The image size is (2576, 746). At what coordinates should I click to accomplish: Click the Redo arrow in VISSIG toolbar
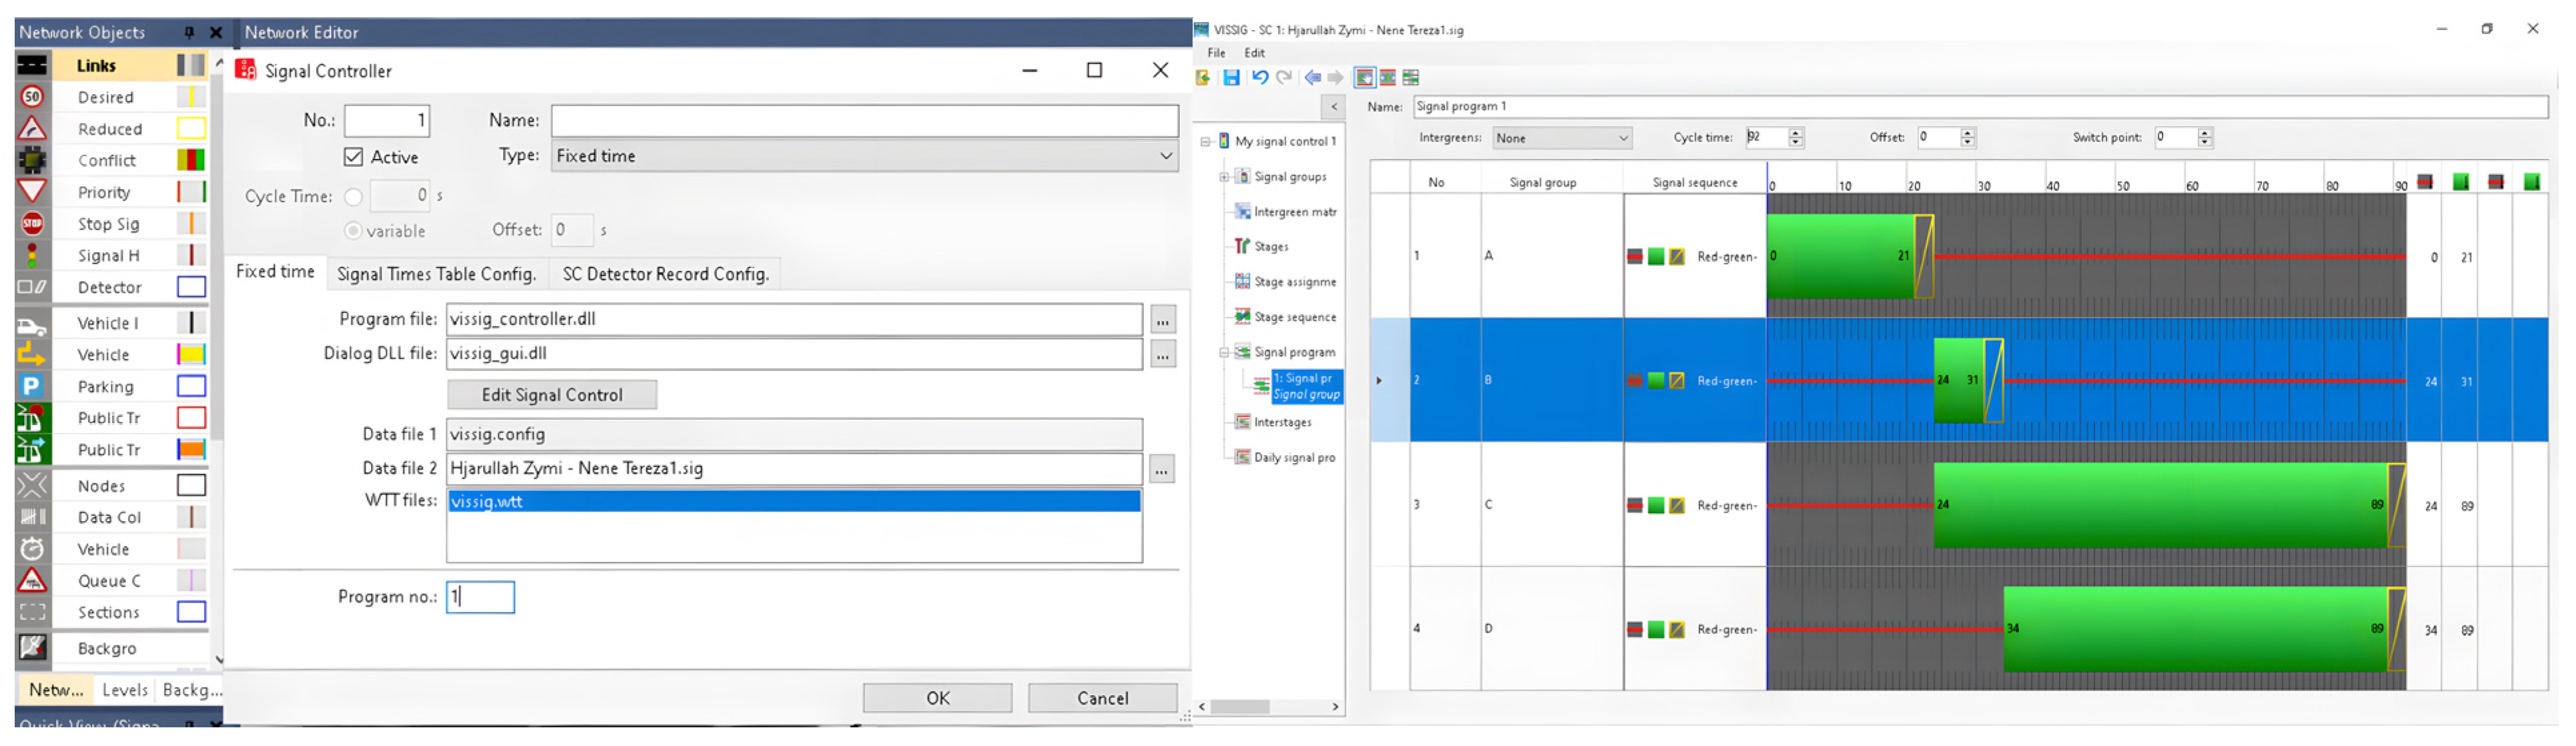click(1284, 78)
